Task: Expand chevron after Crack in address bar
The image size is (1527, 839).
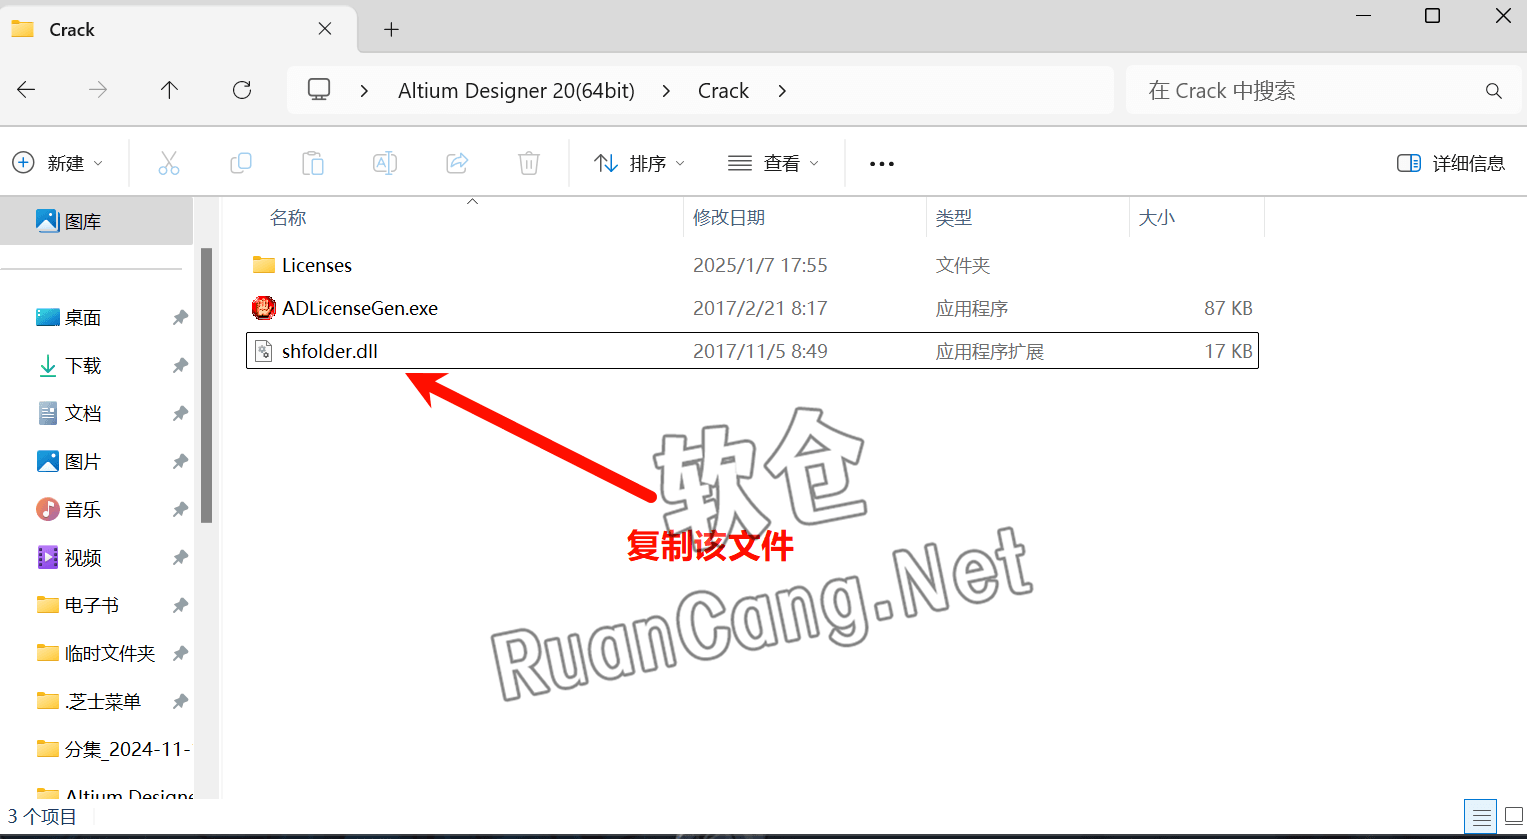Action: coord(782,91)
